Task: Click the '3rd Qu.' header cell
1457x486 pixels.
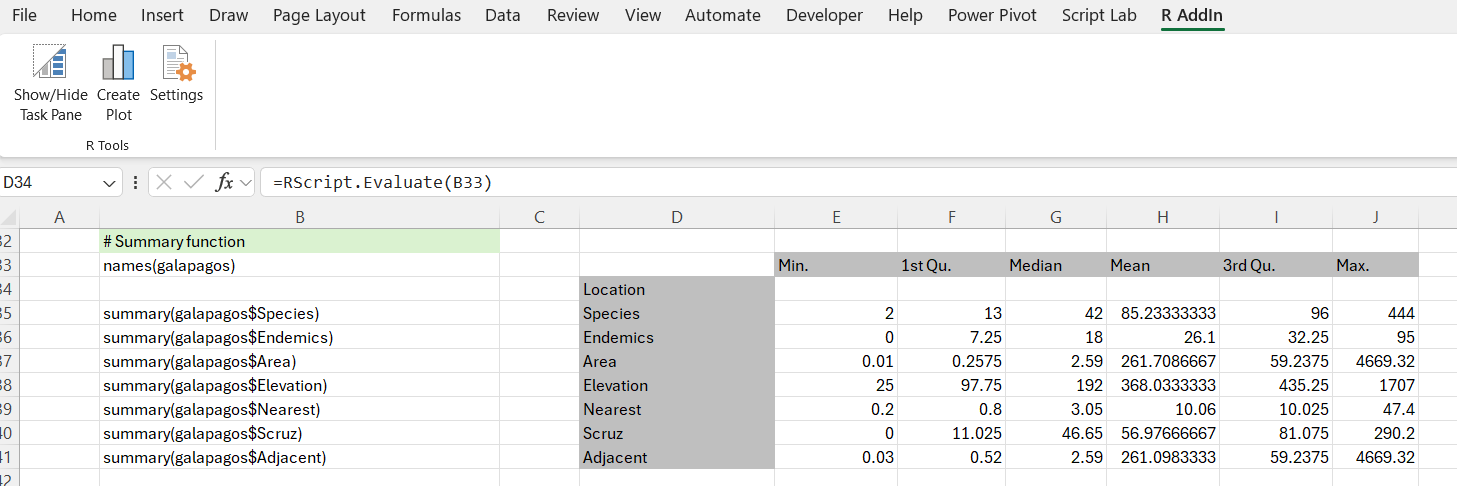Action: [1276, 265]
